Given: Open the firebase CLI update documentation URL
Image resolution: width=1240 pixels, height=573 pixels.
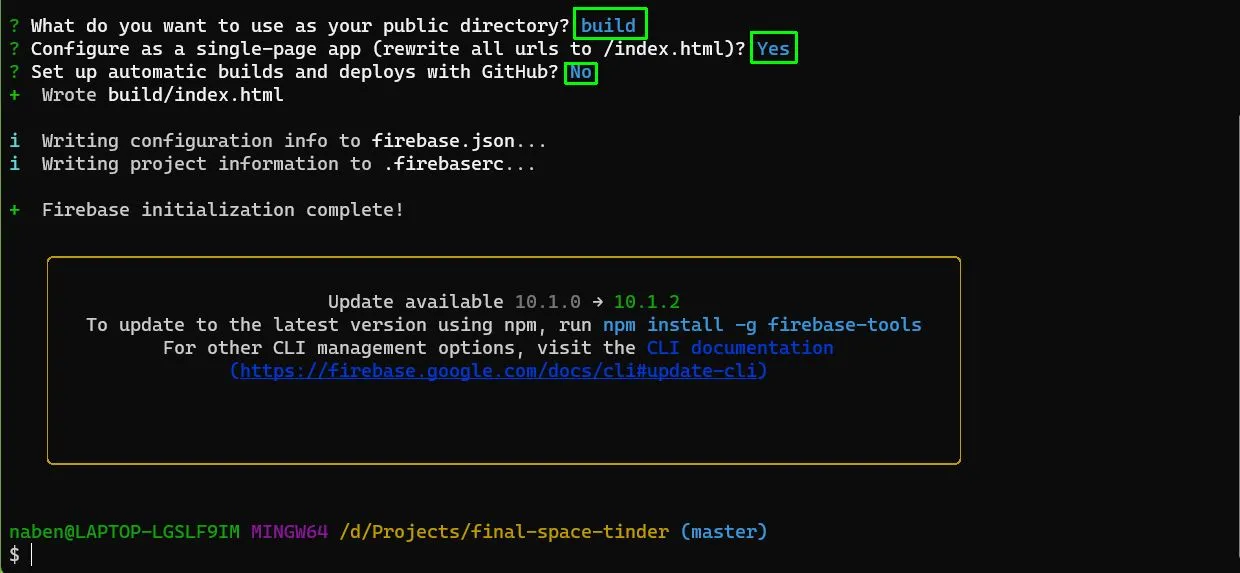Looking at the screenshot, I should tap(499, 371).
